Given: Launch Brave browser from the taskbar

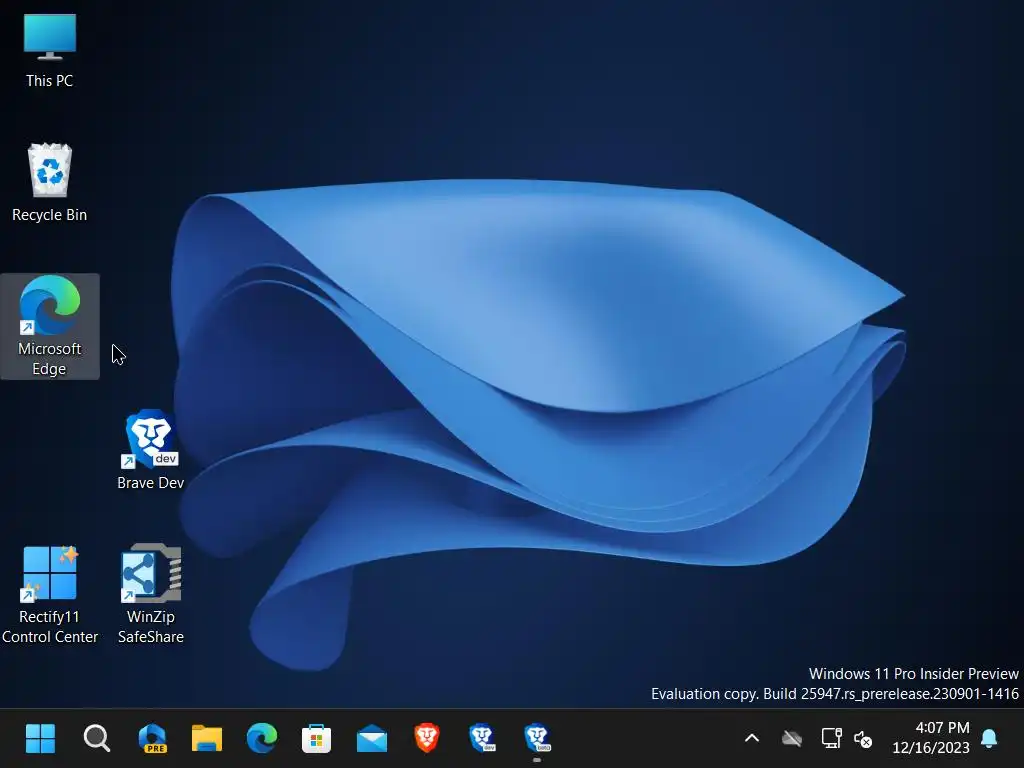Looking at the screenshot, I should coord(426,739).
